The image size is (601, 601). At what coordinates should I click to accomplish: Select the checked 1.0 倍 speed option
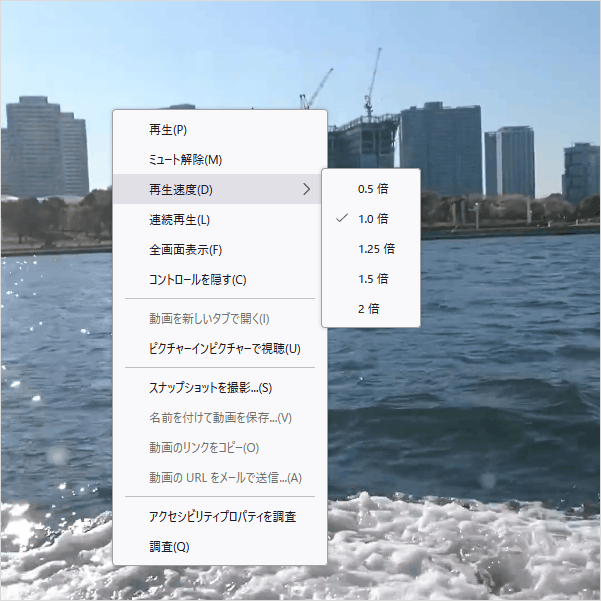pyautogui.click(x=371, y=218)
